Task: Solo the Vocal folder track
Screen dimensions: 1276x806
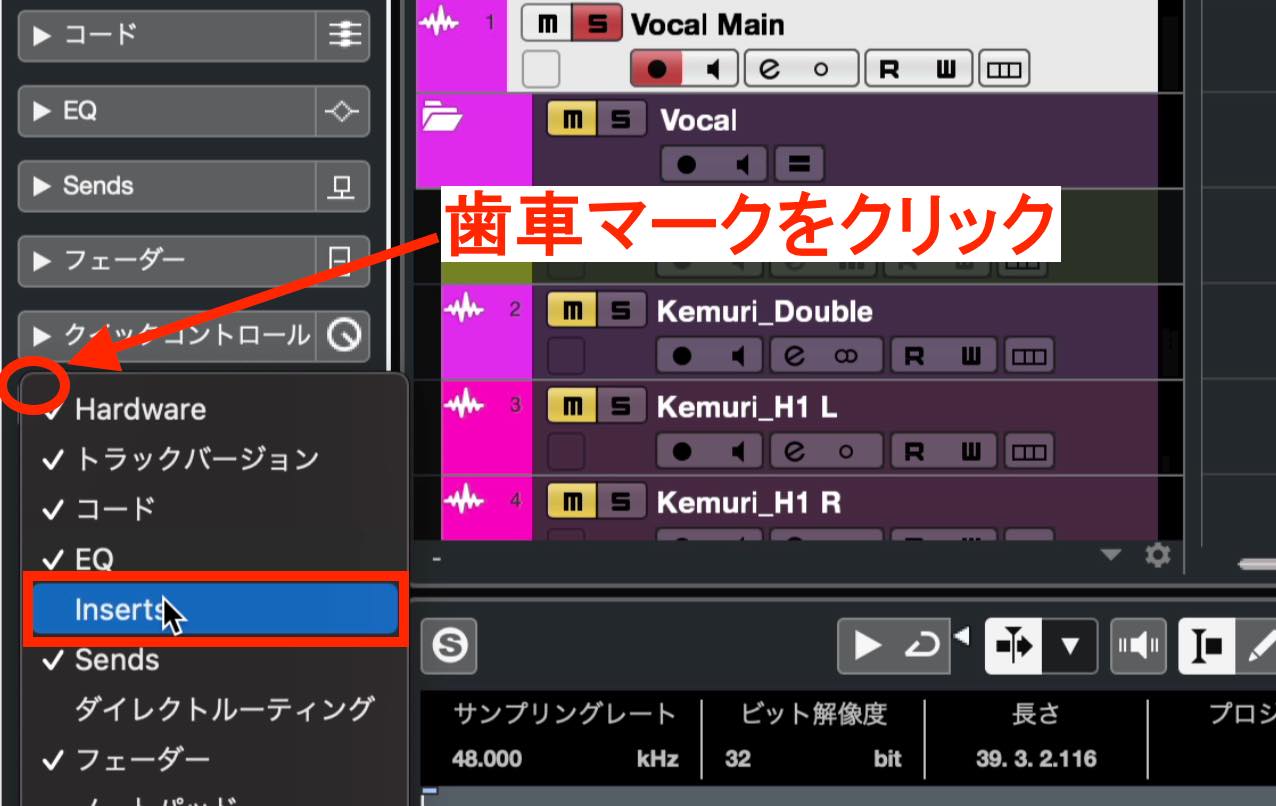Action: [x=621, y=120]
